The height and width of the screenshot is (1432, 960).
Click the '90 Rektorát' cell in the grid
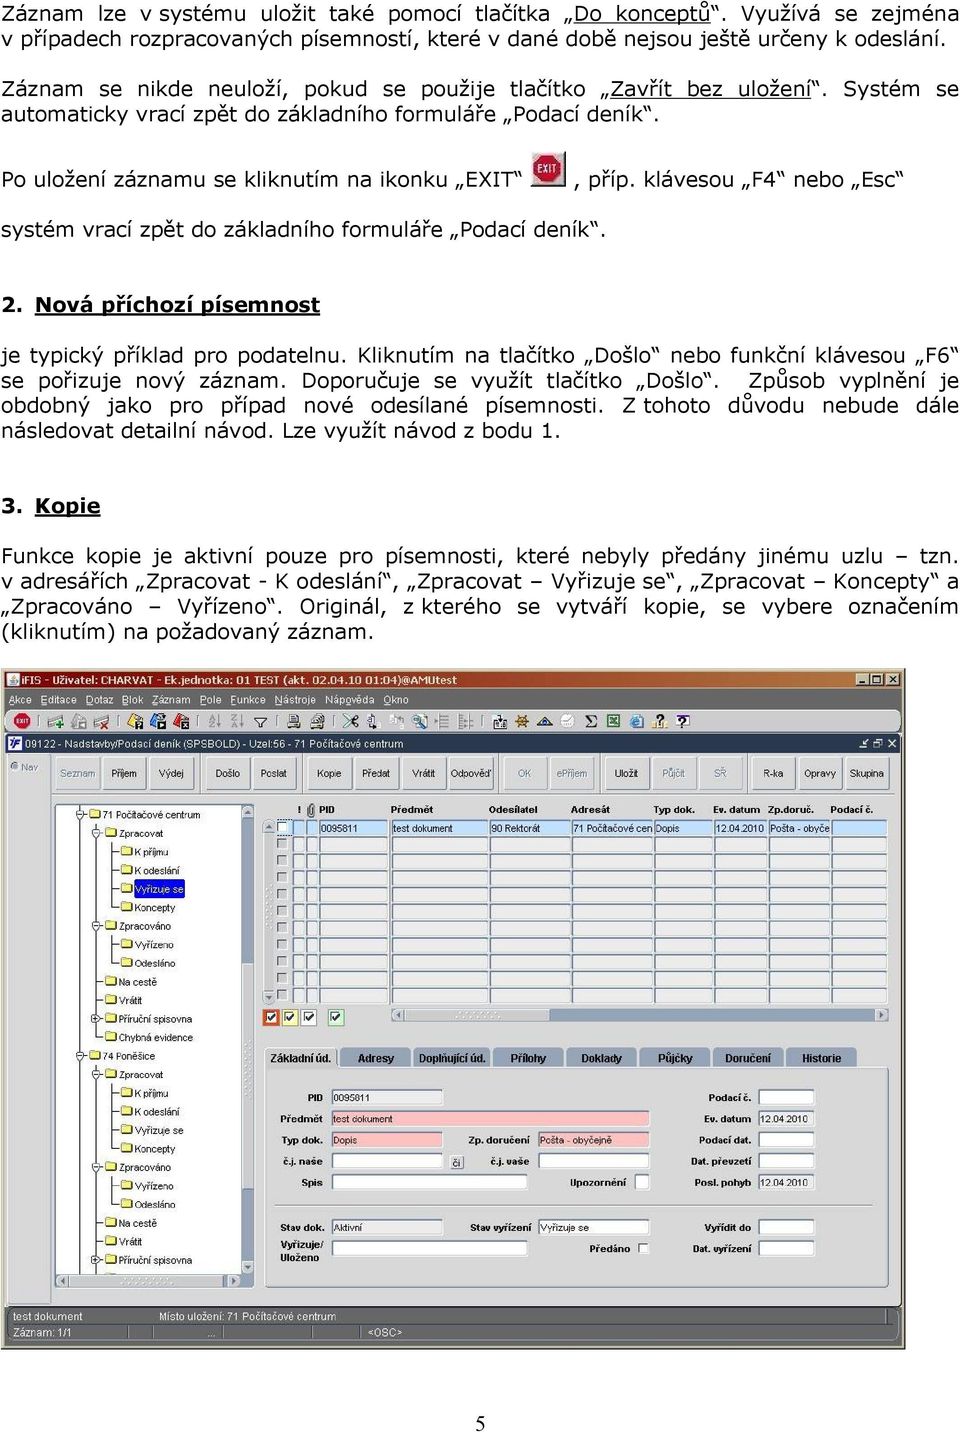pyautogui.click(x=528, y=828)
